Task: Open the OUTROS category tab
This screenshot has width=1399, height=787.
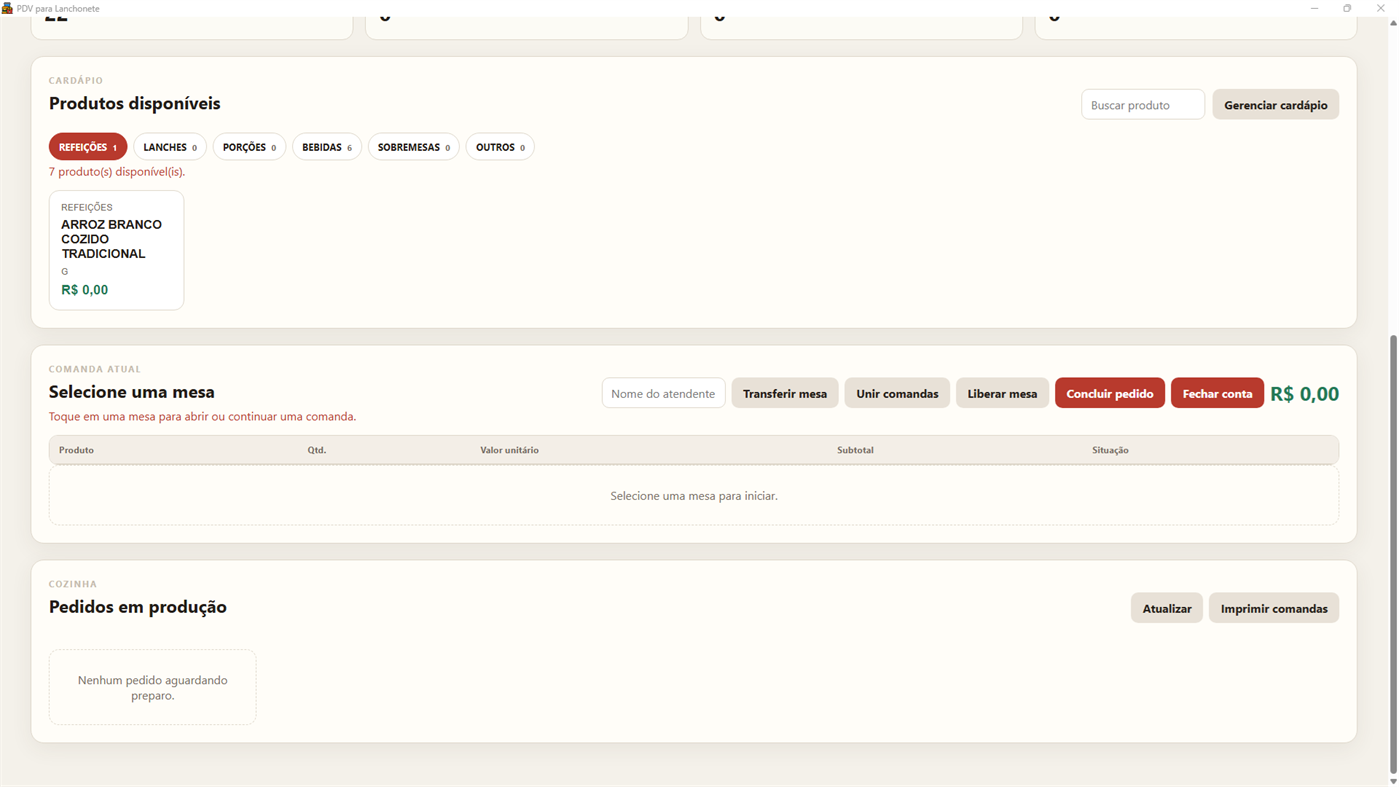Action: pyautogui.click(x=500, y=147)
